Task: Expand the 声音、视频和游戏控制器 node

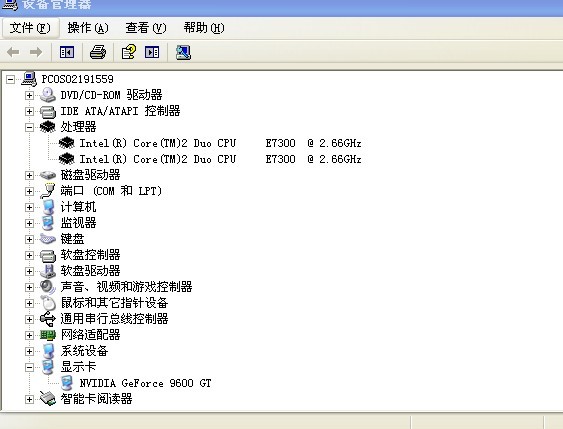Action: (x=29, y=287)
